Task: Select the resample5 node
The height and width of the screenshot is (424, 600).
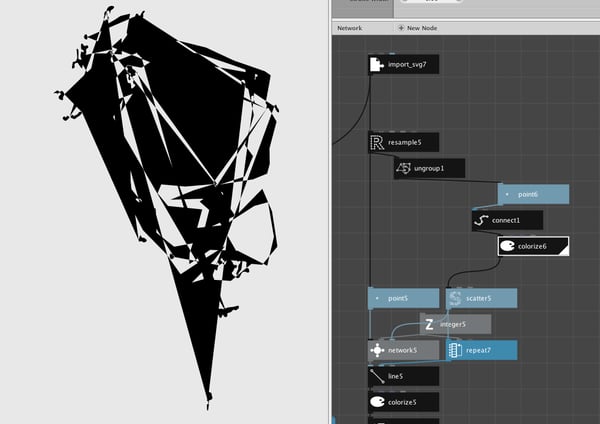Action: click(x=404, y=142)
